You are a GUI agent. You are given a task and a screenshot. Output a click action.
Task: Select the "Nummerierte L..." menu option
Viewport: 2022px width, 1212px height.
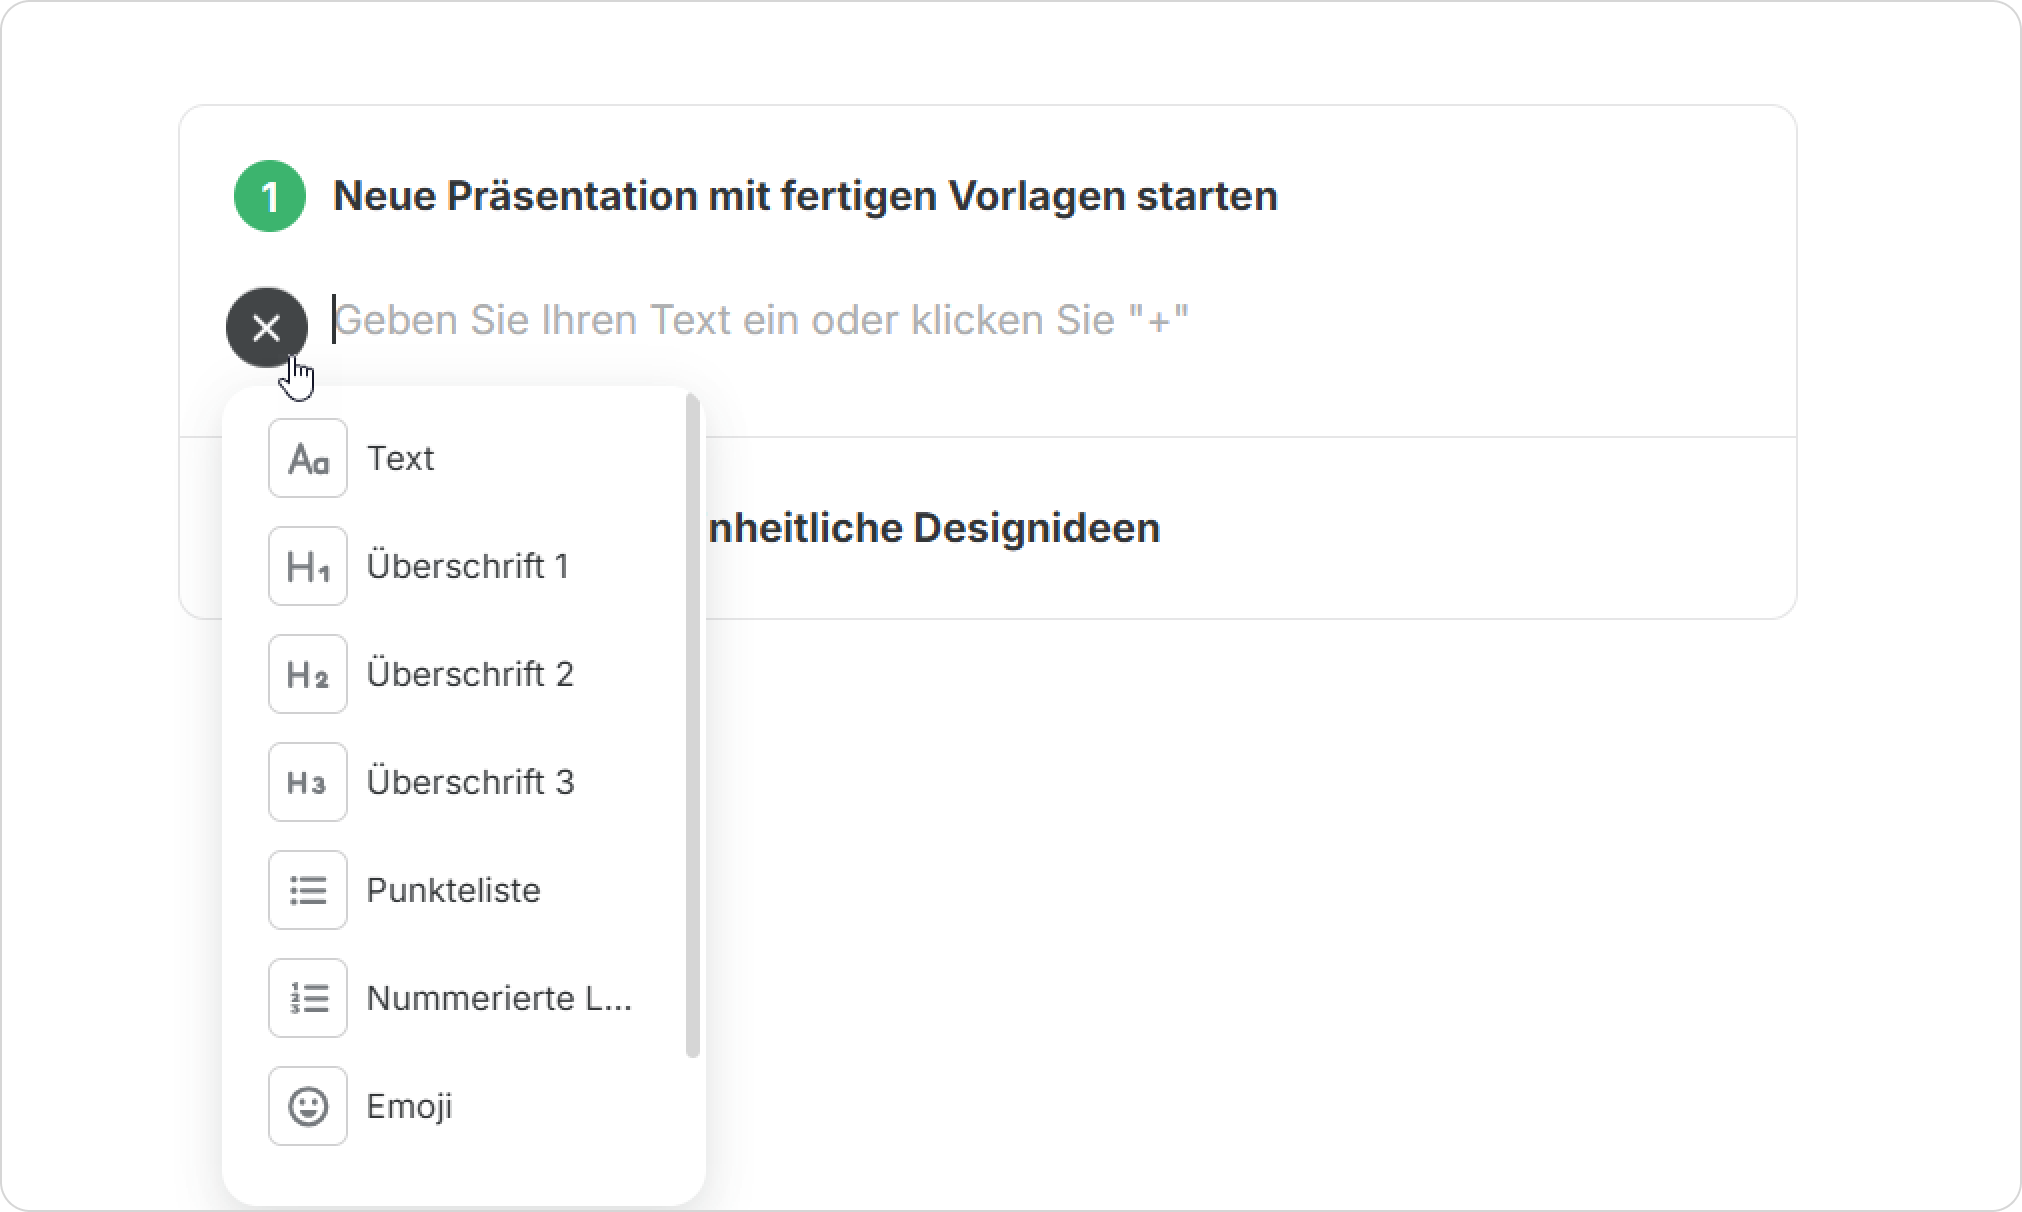(499, 998)
